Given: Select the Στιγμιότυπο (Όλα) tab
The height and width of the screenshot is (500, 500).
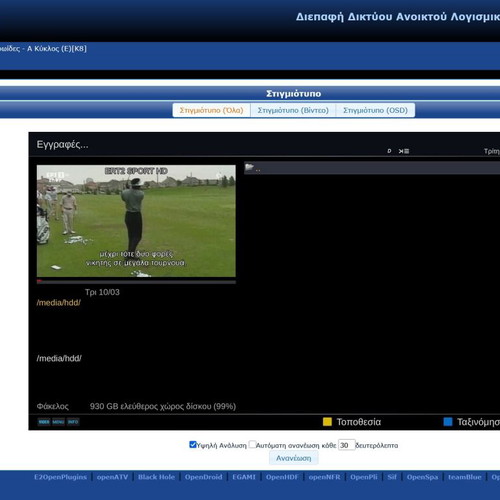Looking at the screenshot, I should (211, 110).
